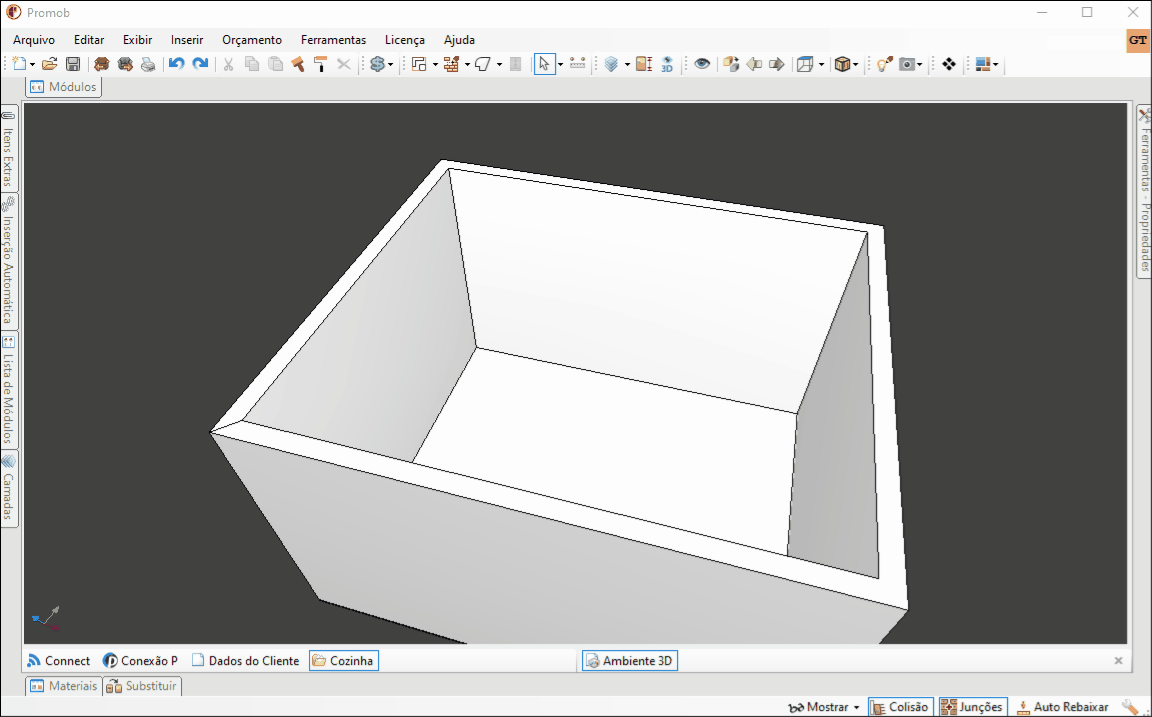Toggle Auto Rebaixar in the status bar
This screenshot has width=1152, height=717.
click(1063, 707)
